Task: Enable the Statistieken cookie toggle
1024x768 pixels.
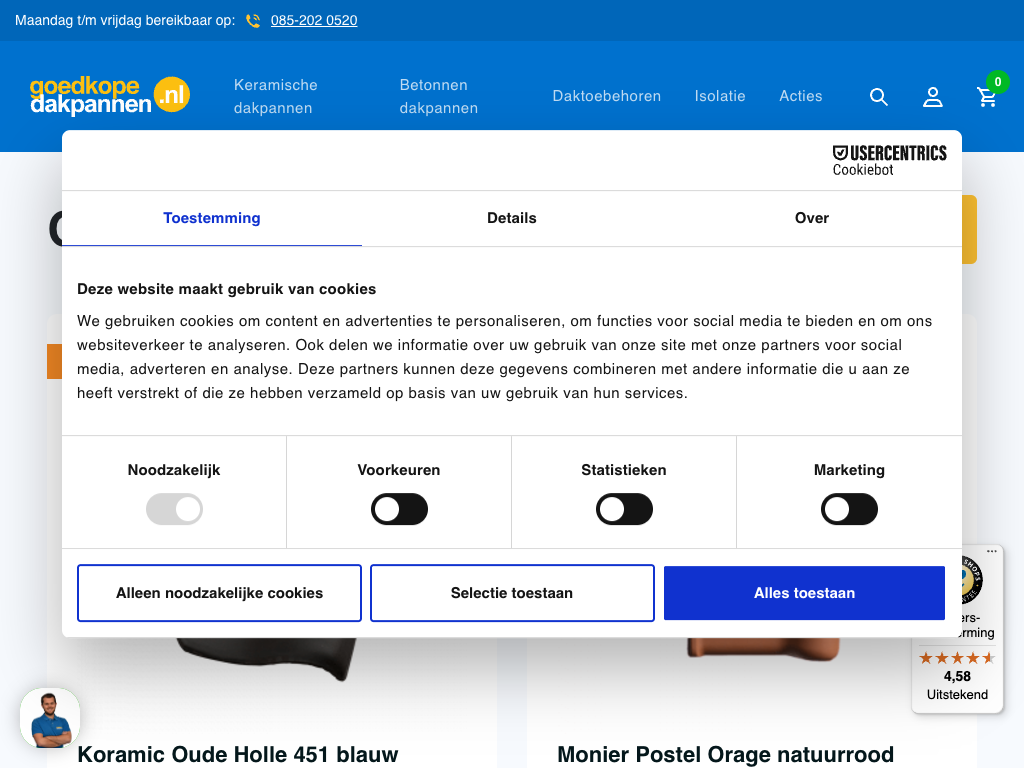Action: [624, 510]
